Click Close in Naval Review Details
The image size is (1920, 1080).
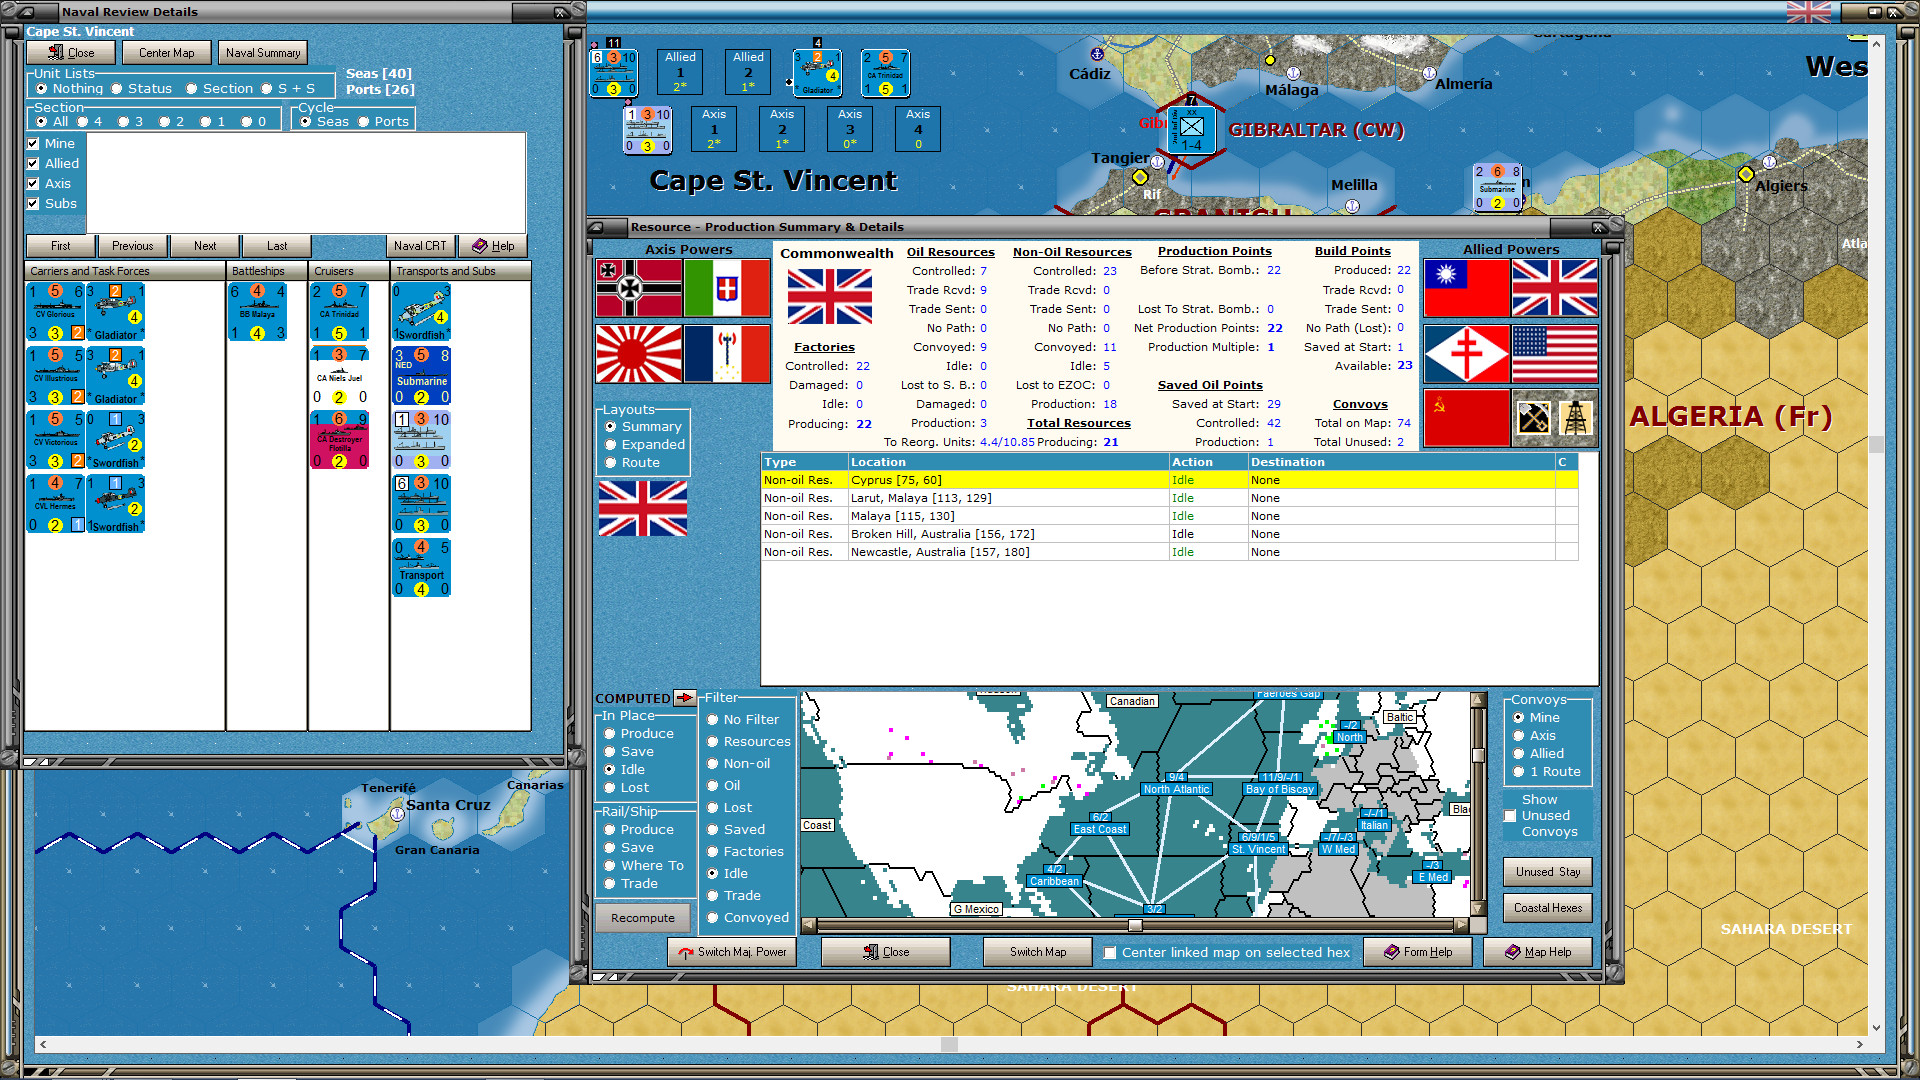coord(71,53)
